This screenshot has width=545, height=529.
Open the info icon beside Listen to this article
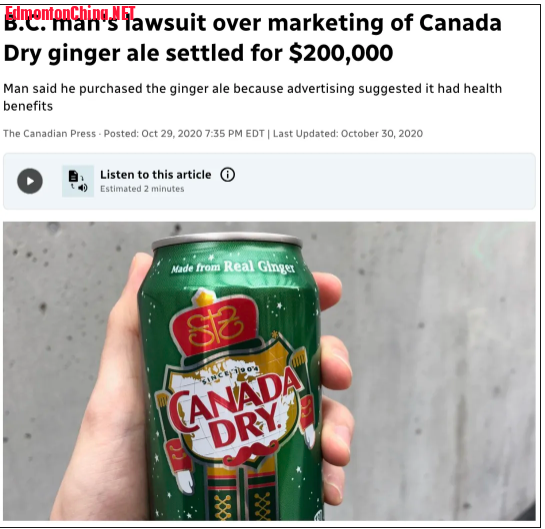click(x=228, y=174)
